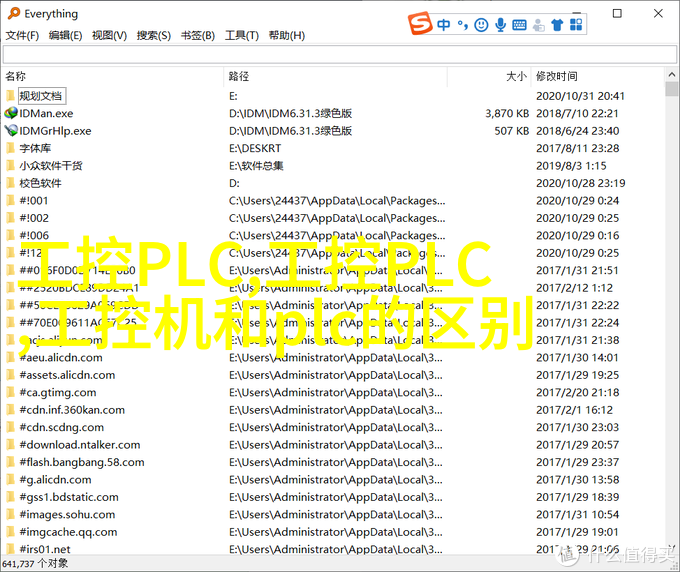Viewport: 680px width, 572px height.
Task: Click the 641,737 个对象 status bar text
Action: 35,563
